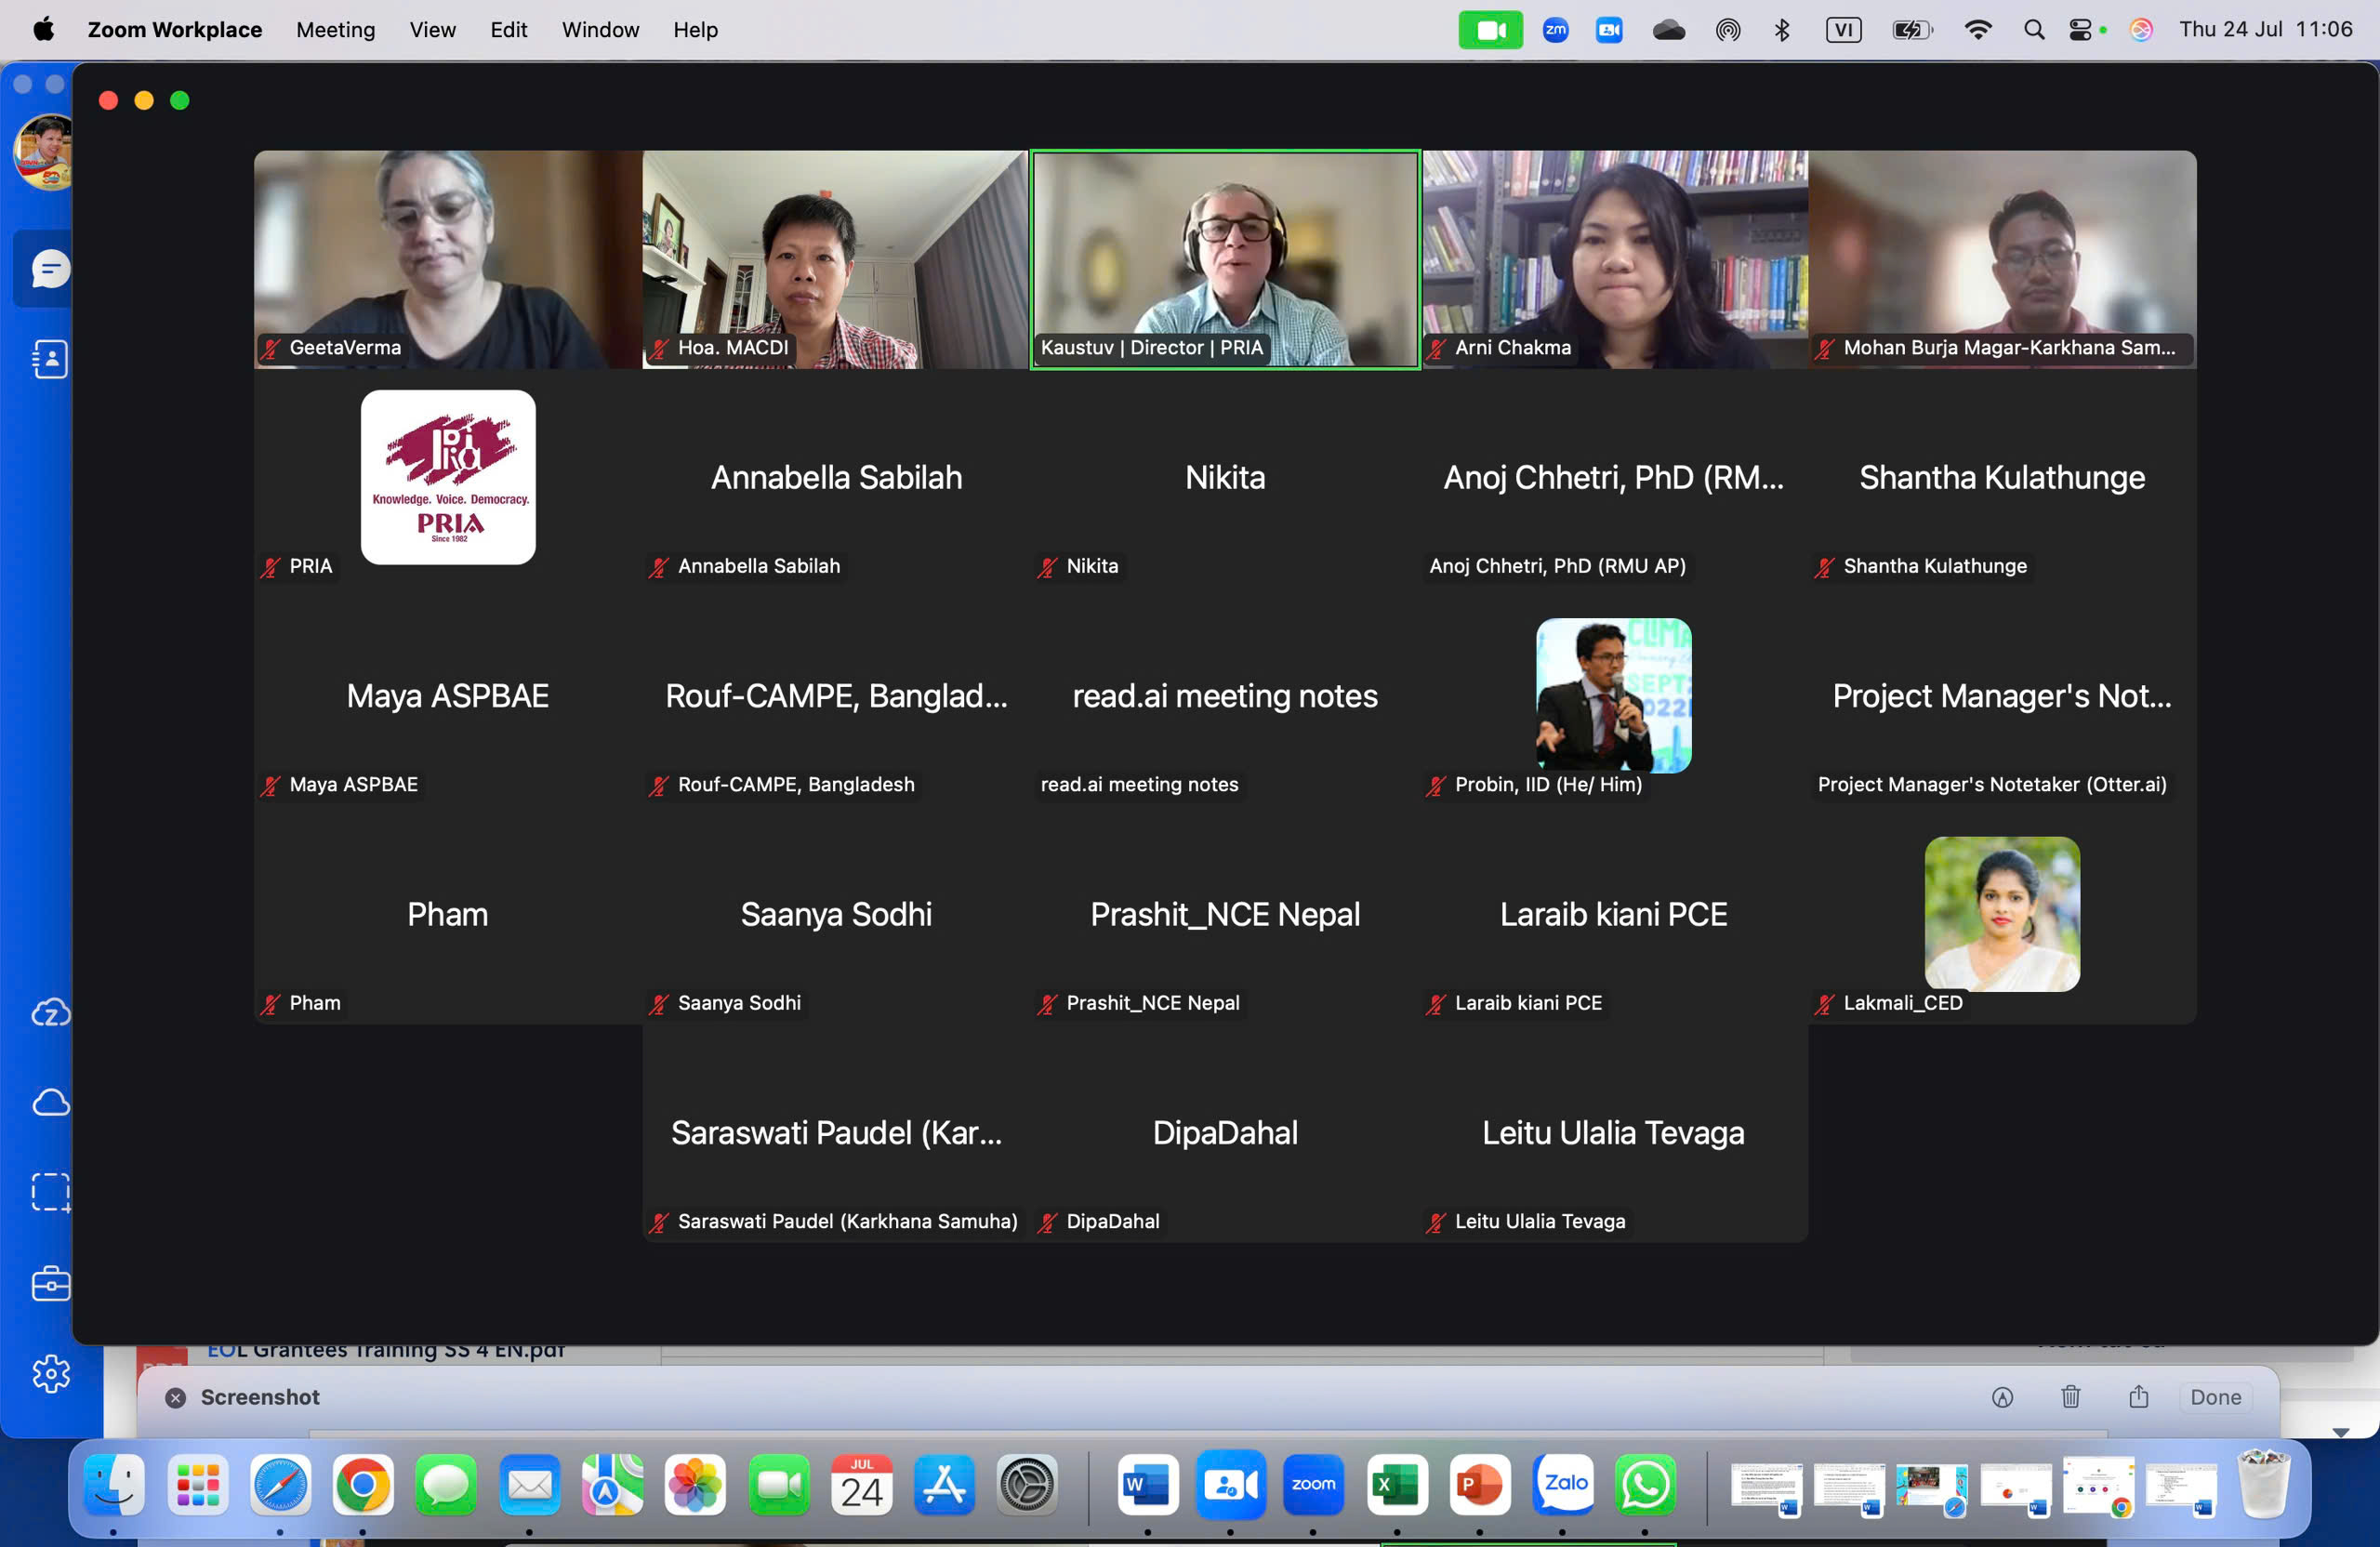Close the Screenshot preview panel
Image resolution: width=2380 pixels, height=1547 pixels.
(176, 1398)
